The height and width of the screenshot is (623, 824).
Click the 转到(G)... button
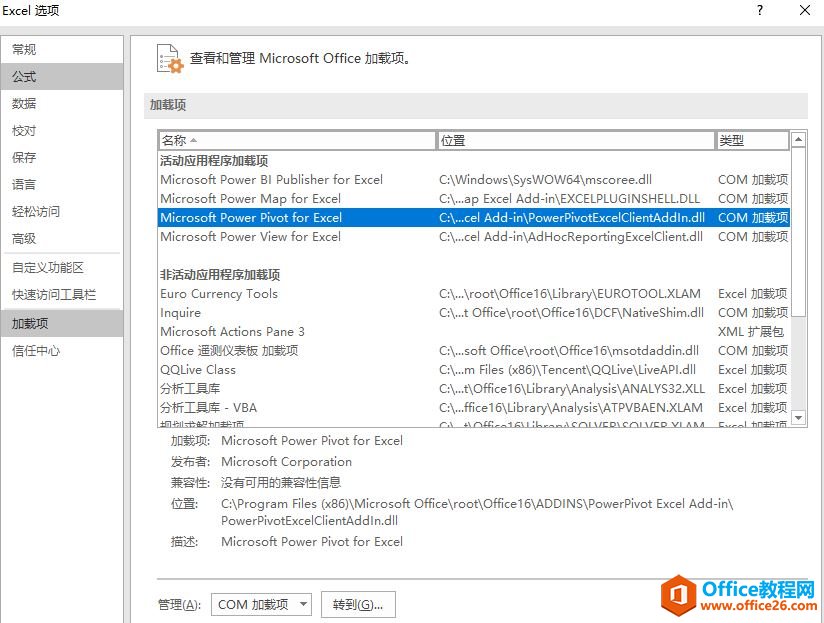coord(358,605)
